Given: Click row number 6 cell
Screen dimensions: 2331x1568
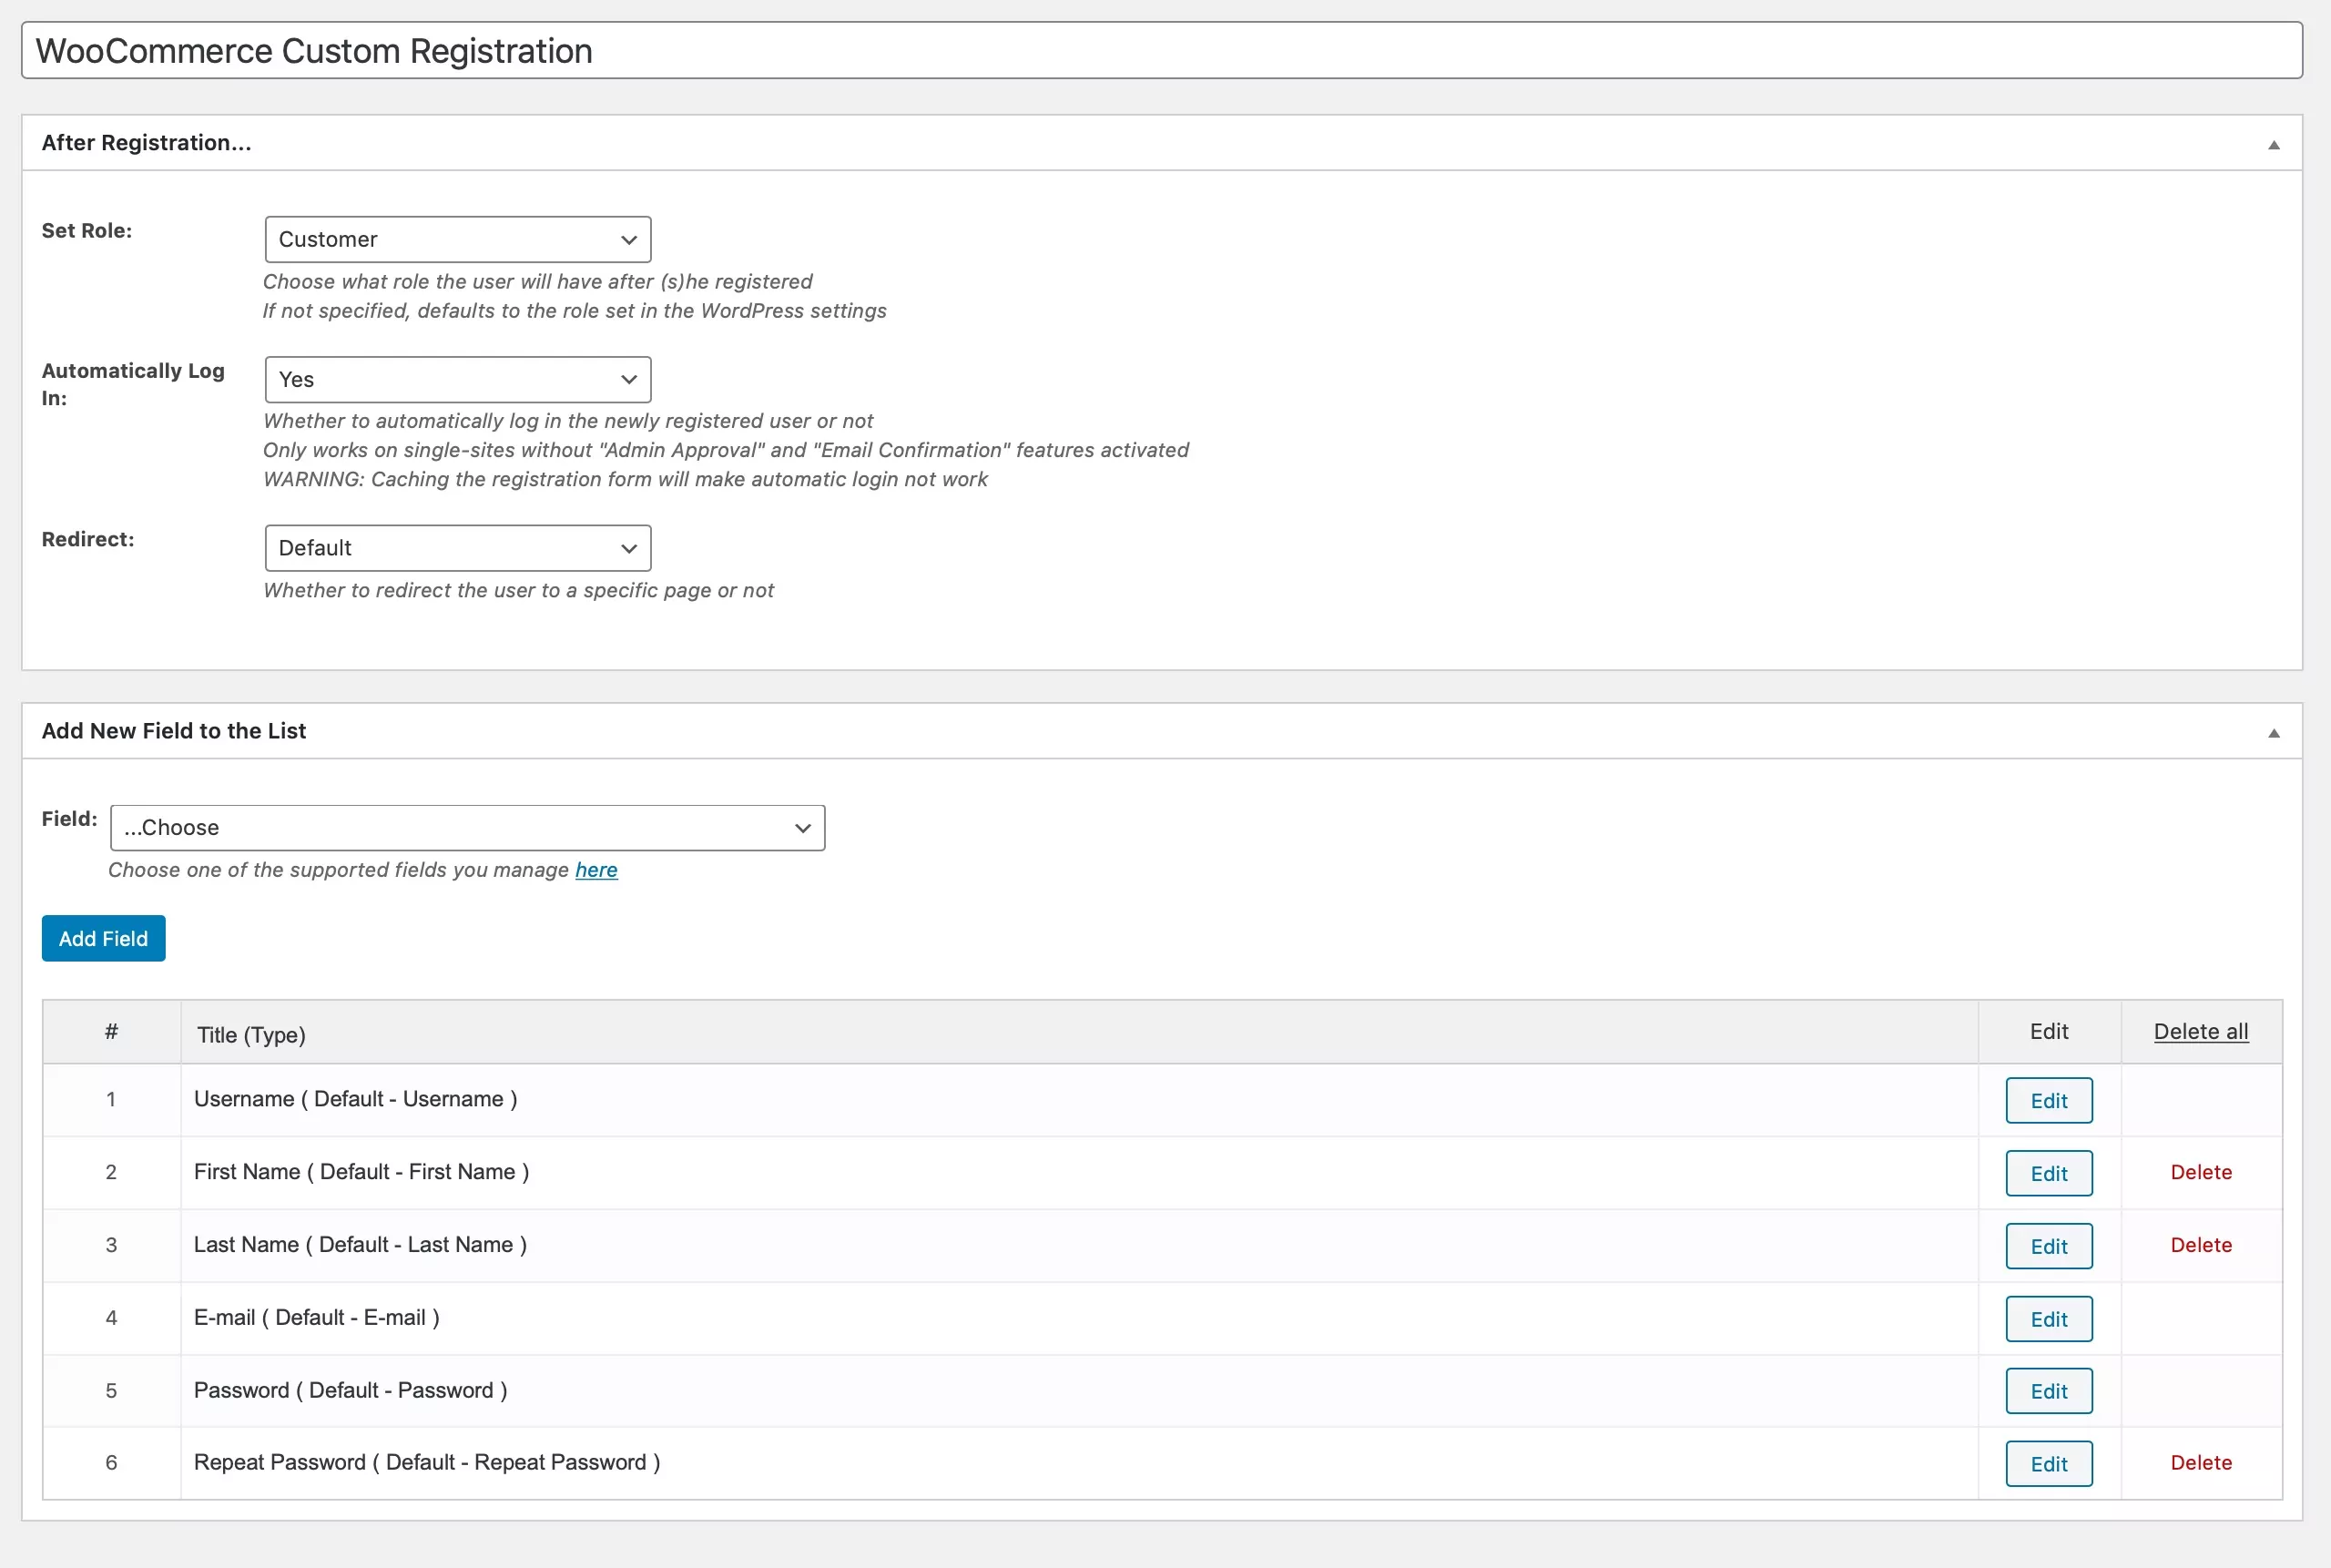Looking at the screenshot, I should coord(111,1463).
